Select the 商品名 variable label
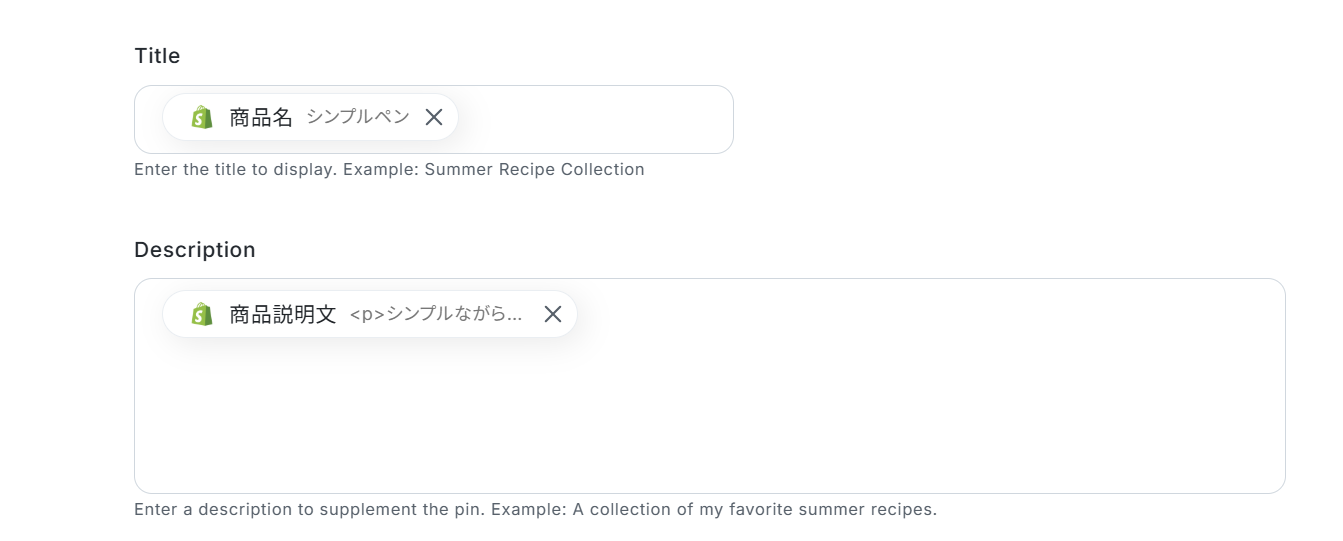The height and width of the screenshot is (541, 1343). 261,118
